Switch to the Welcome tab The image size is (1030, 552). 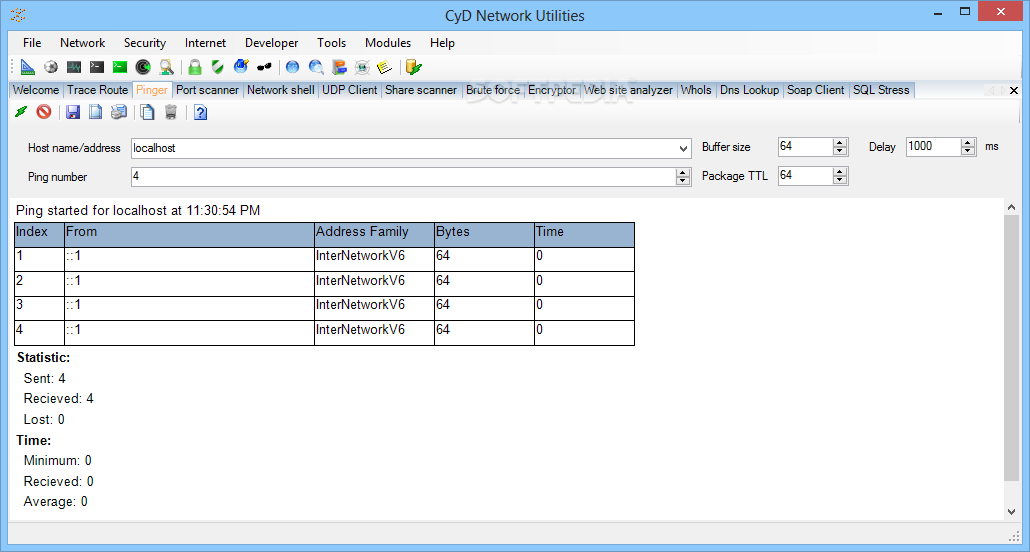[x=35, y=90]
